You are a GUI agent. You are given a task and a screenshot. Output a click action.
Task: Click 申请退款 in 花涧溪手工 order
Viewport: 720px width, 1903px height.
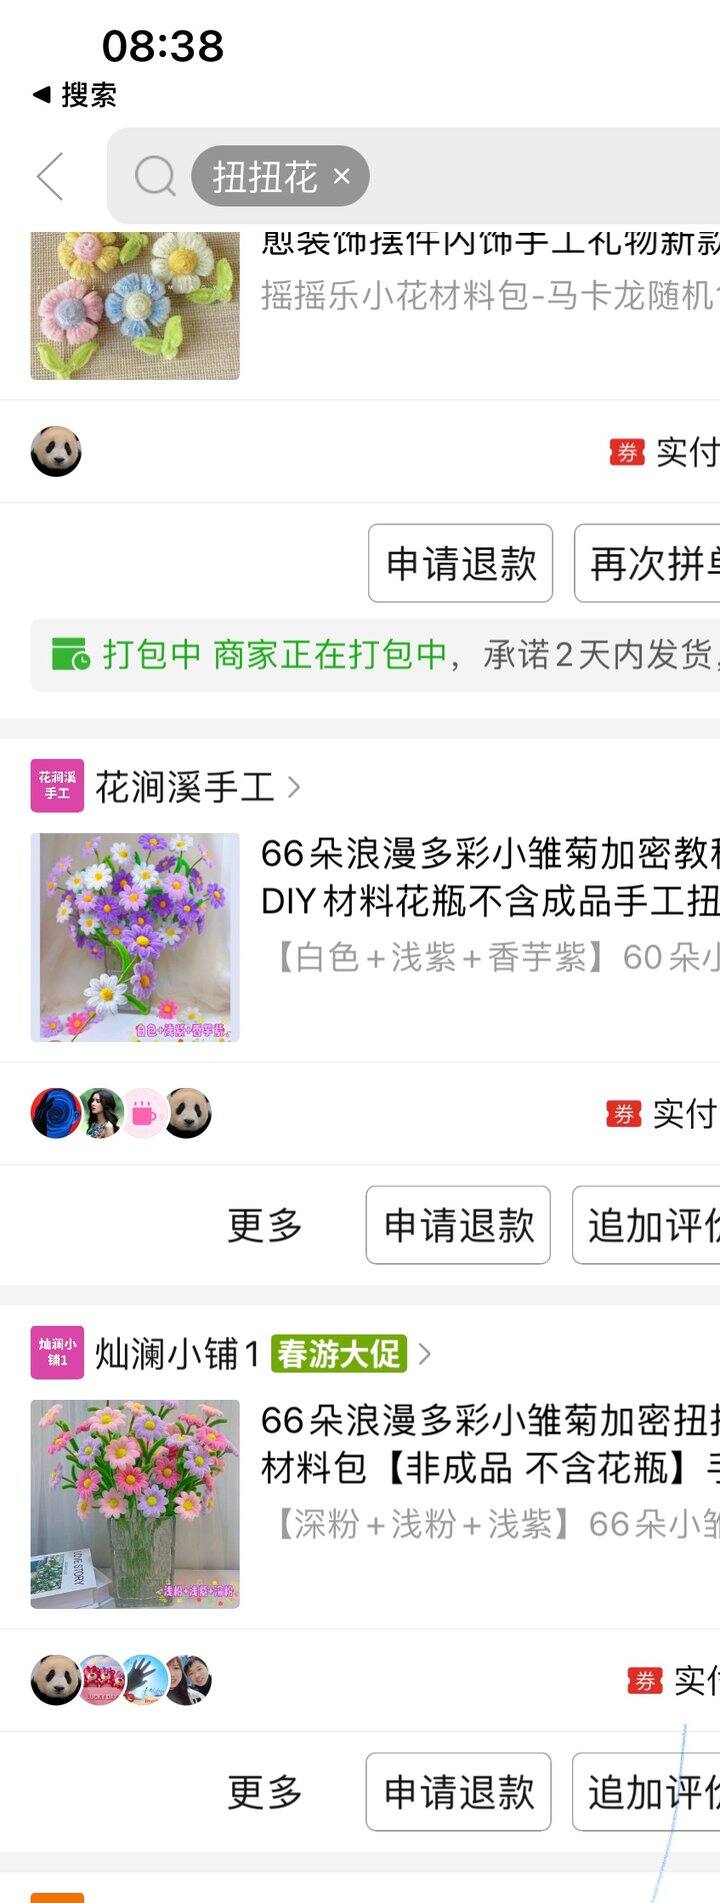(459, 1225)
